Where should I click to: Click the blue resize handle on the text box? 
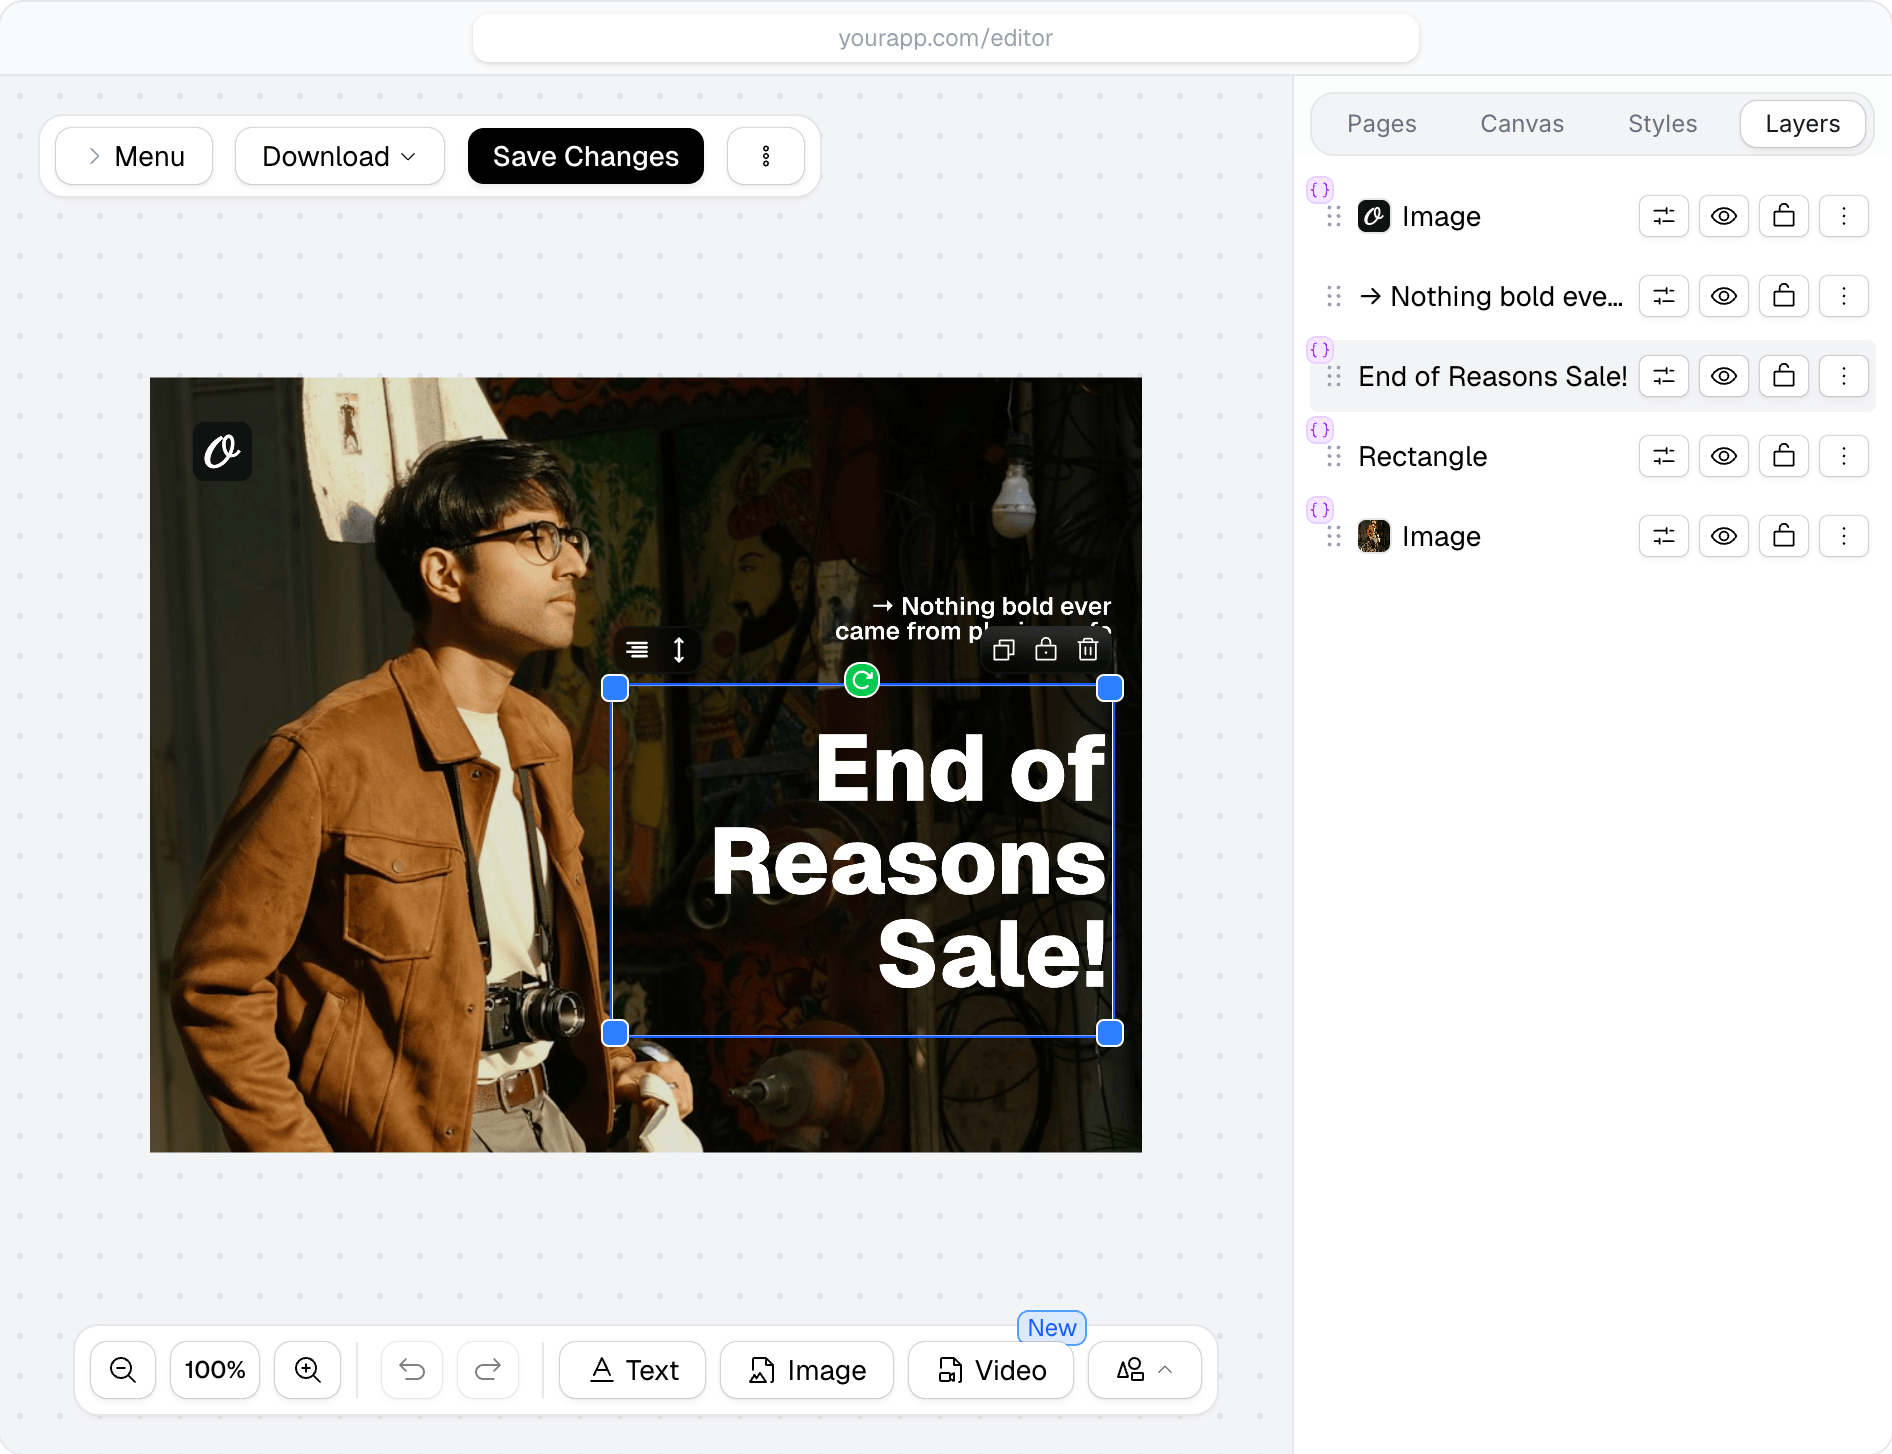(614, 687)
